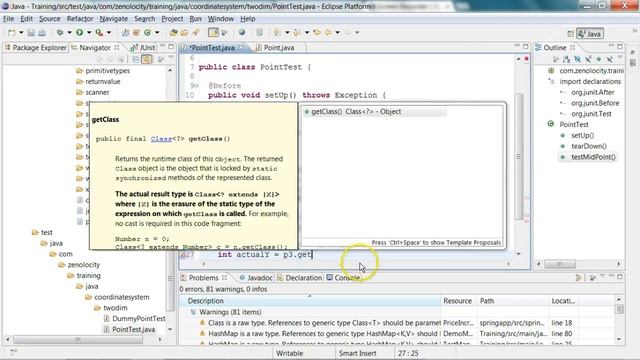
Task: Sort problems by Resource column header
Action: pyautogui.click(x=459, y=301)
